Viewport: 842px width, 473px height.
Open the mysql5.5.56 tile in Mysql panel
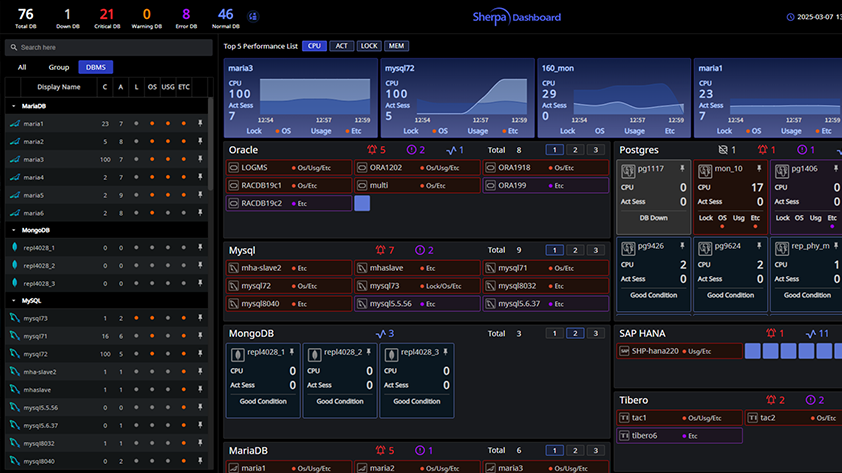coord(417,304)
